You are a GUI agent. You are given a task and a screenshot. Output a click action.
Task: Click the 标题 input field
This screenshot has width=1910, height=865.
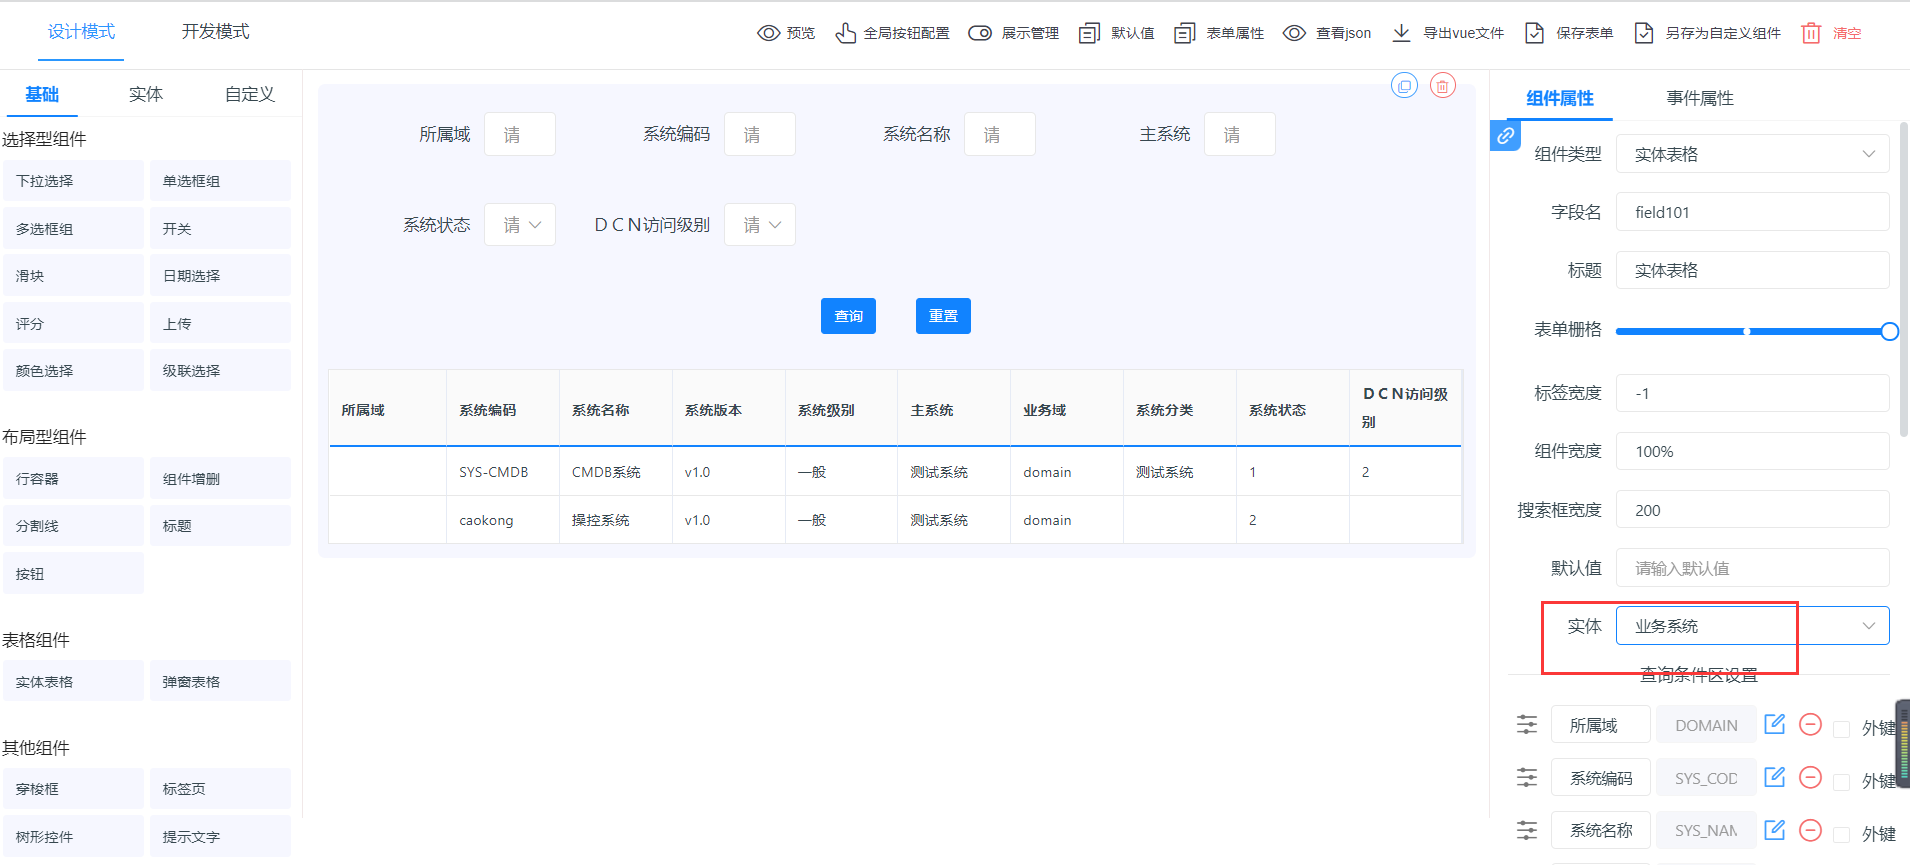1753,270
